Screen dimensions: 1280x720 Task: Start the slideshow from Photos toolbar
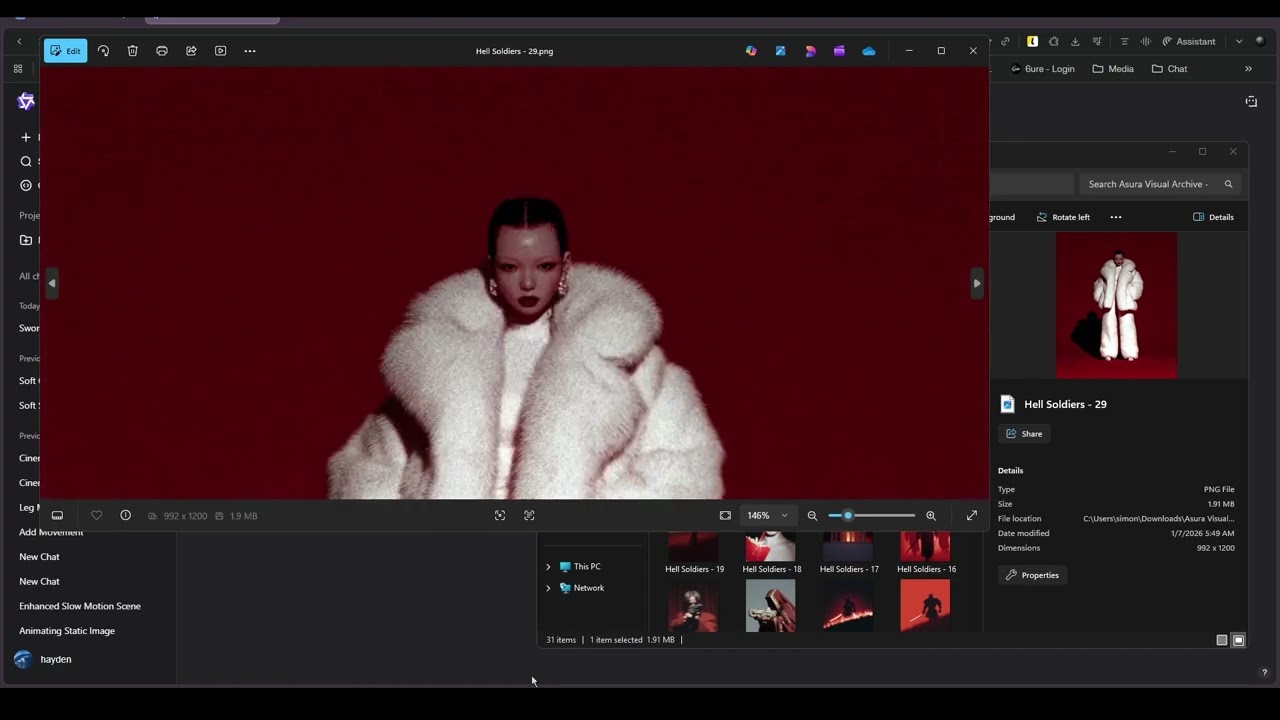pyautogui.click(x=221, y=51)
